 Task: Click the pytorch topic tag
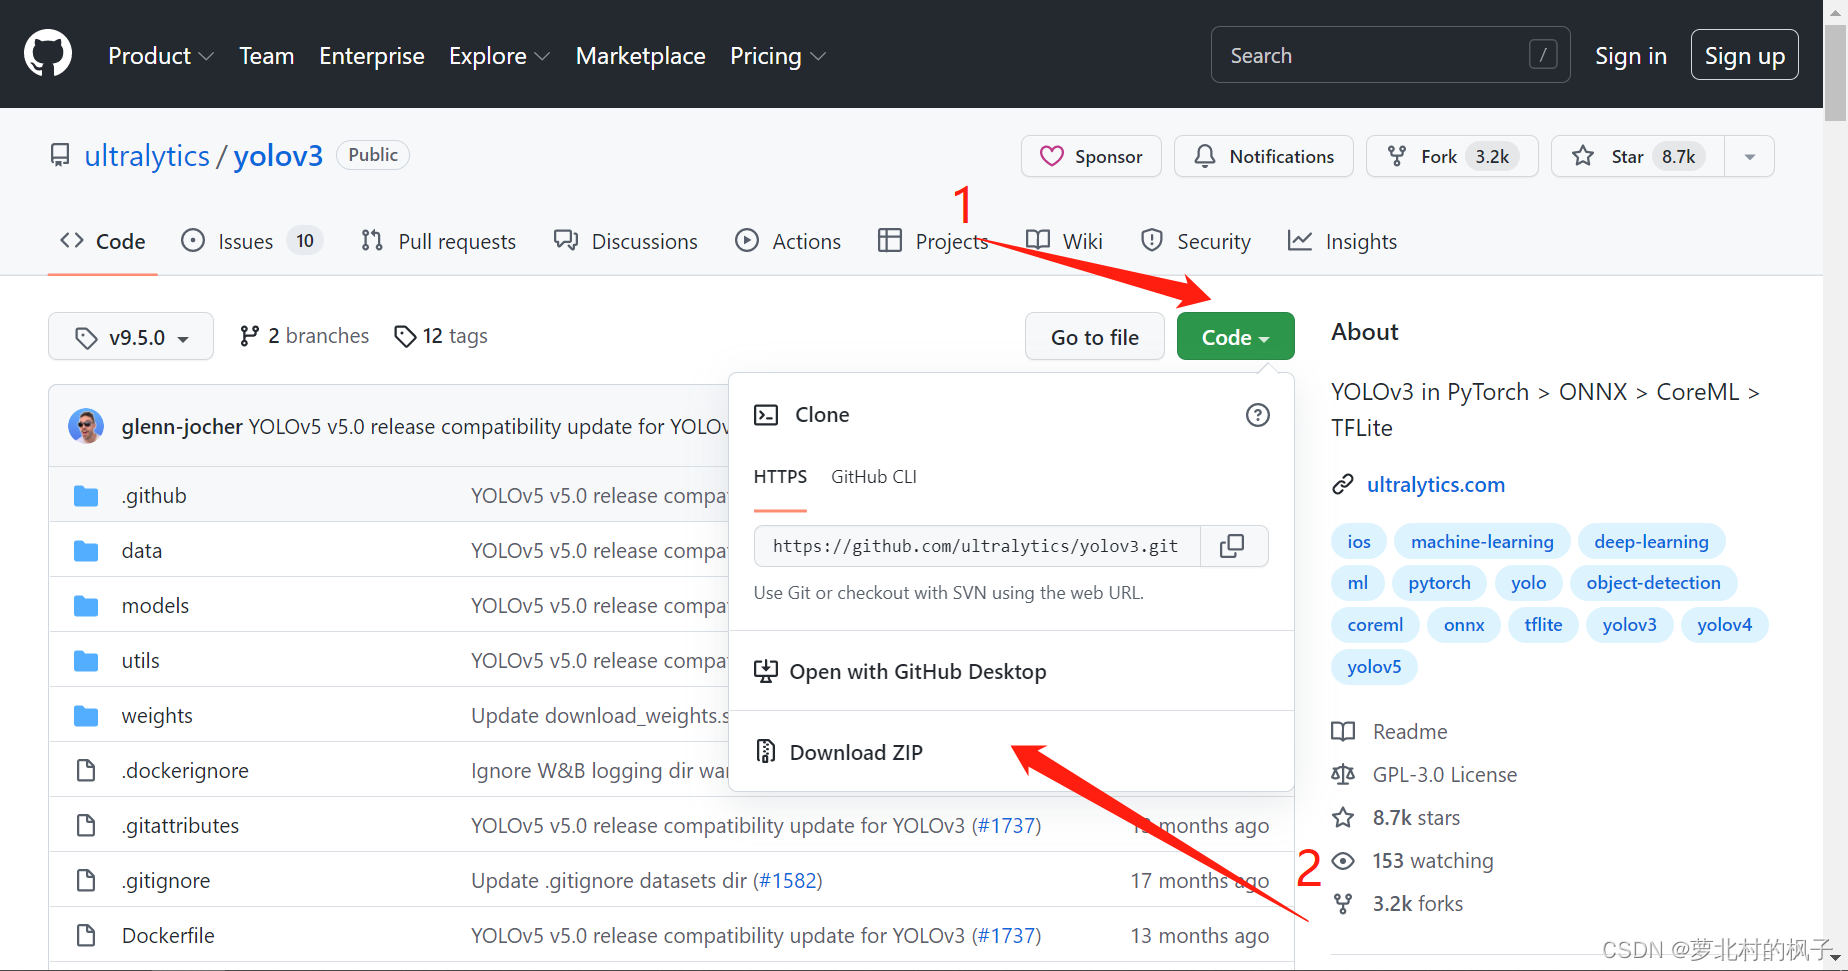click(1439, 583)
